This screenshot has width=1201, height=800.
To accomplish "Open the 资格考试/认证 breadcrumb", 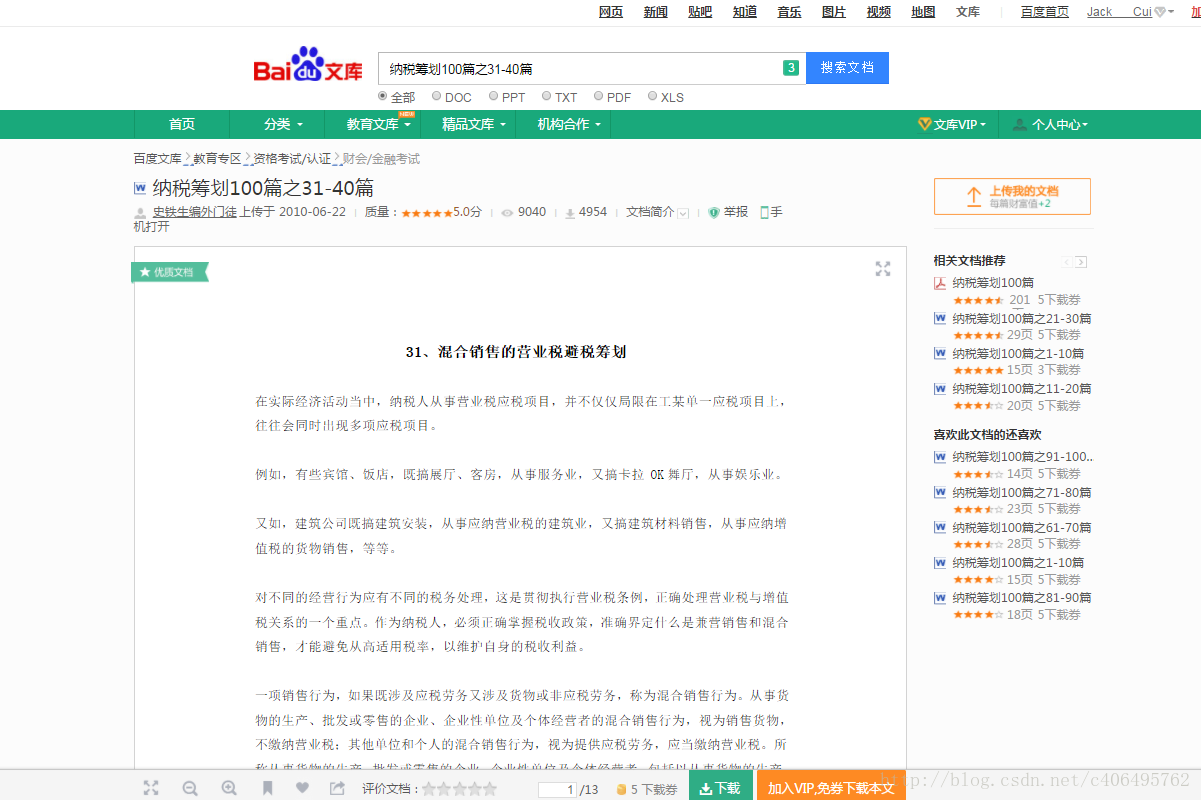I will [x=291, y=158].
